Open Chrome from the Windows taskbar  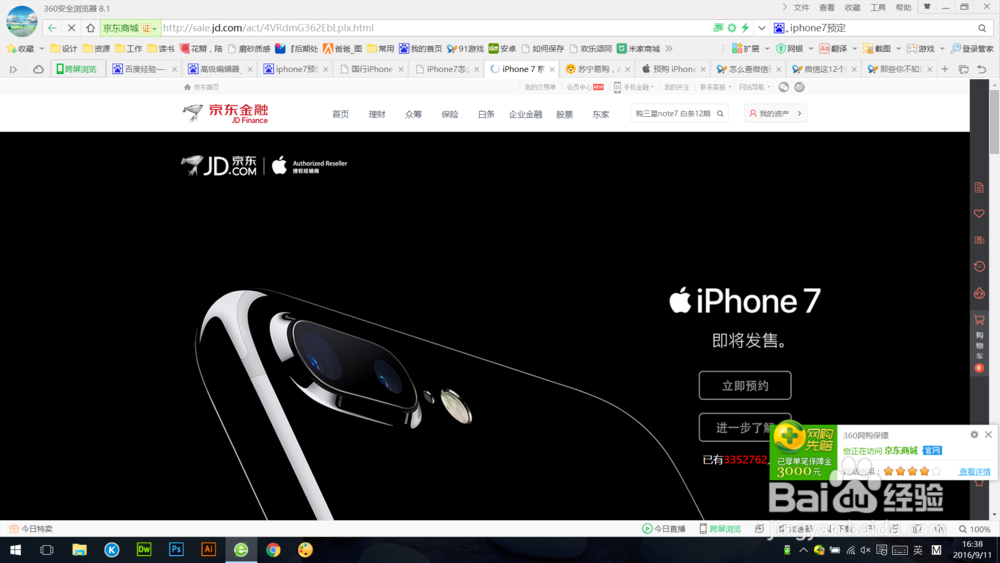[x=273, y=550]
